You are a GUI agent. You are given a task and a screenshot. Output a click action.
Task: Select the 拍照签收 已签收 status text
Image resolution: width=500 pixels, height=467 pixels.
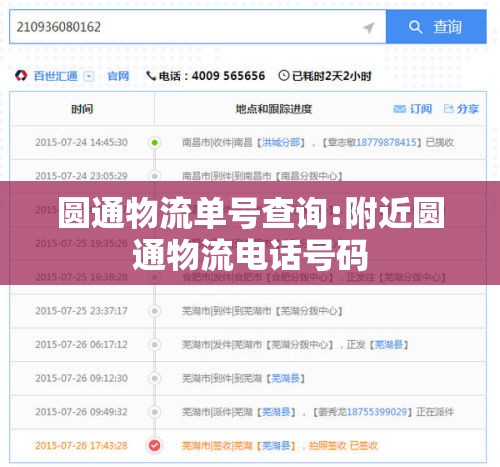pyautogui.click(x=343, y=445)
